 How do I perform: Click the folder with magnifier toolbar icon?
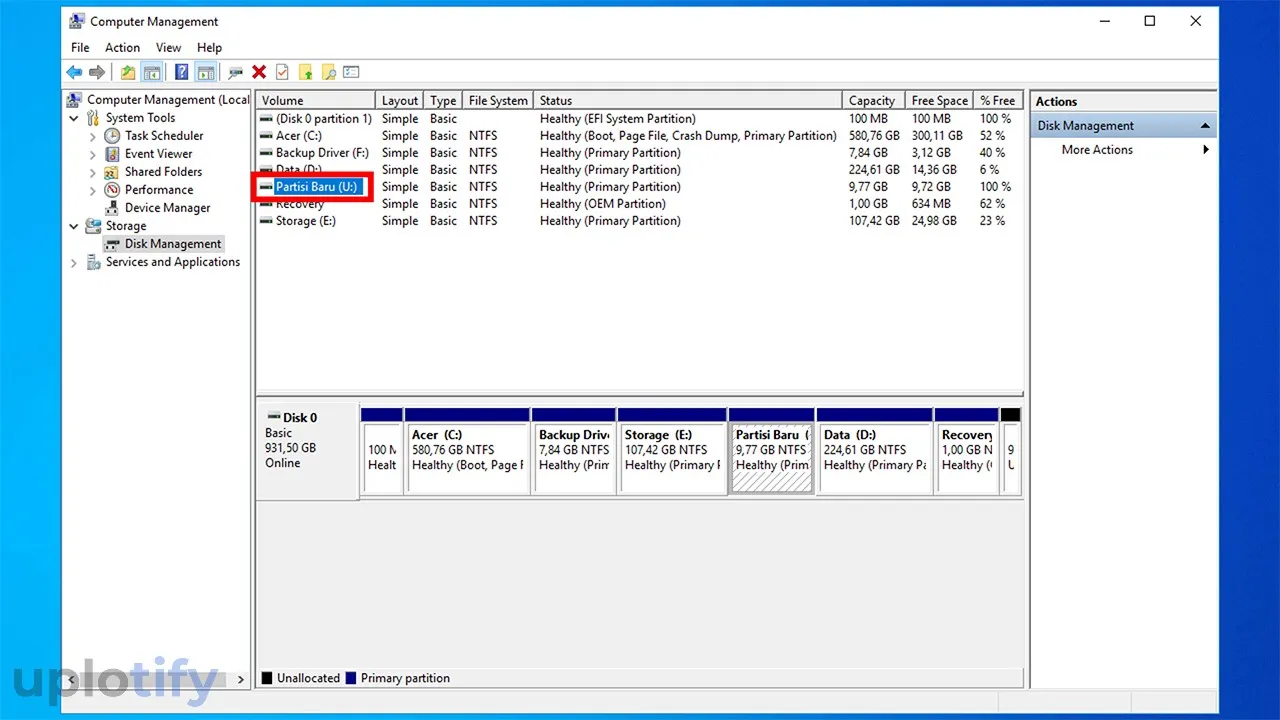(328, 72)
